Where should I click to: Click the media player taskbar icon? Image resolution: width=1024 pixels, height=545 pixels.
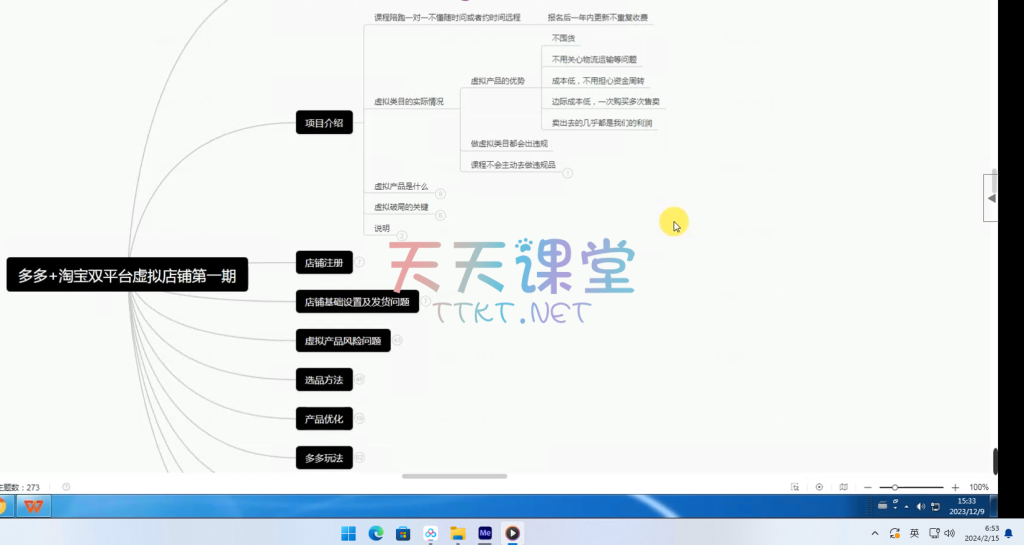512,533
